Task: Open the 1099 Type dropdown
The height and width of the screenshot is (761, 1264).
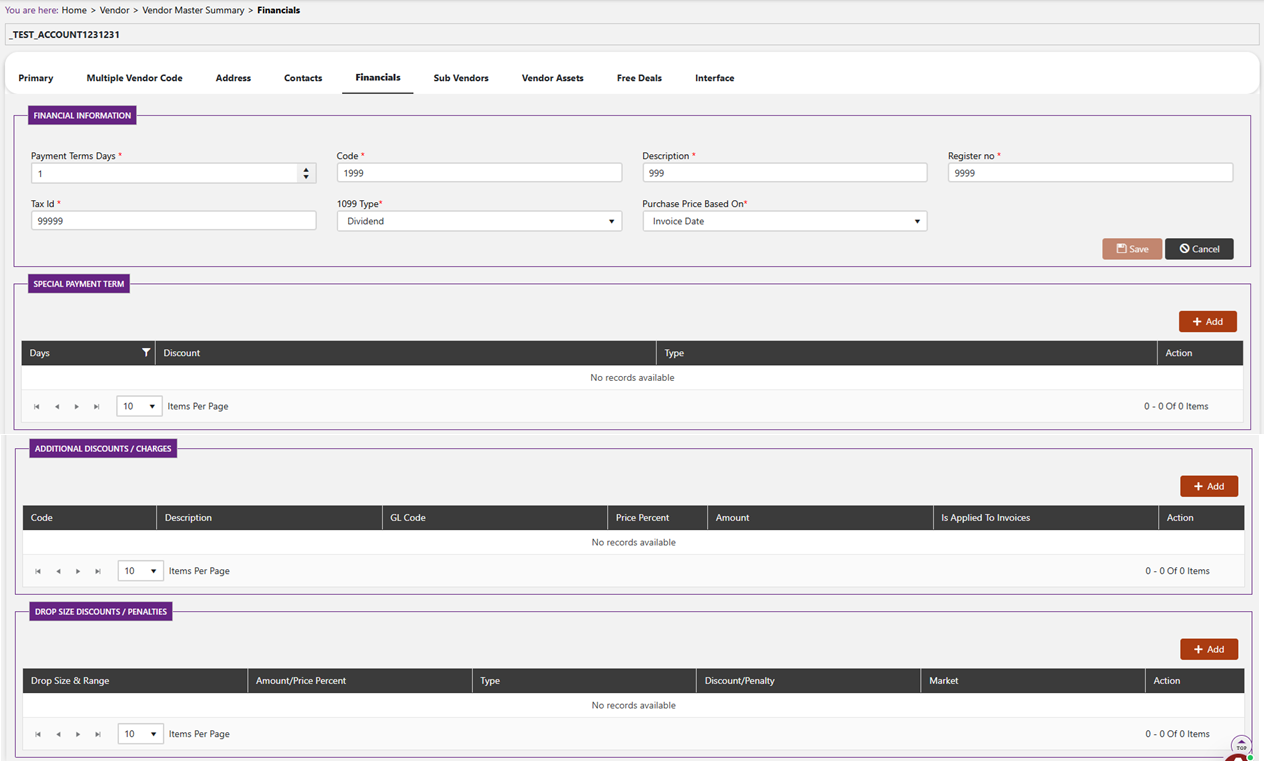Action: (479, 221)
